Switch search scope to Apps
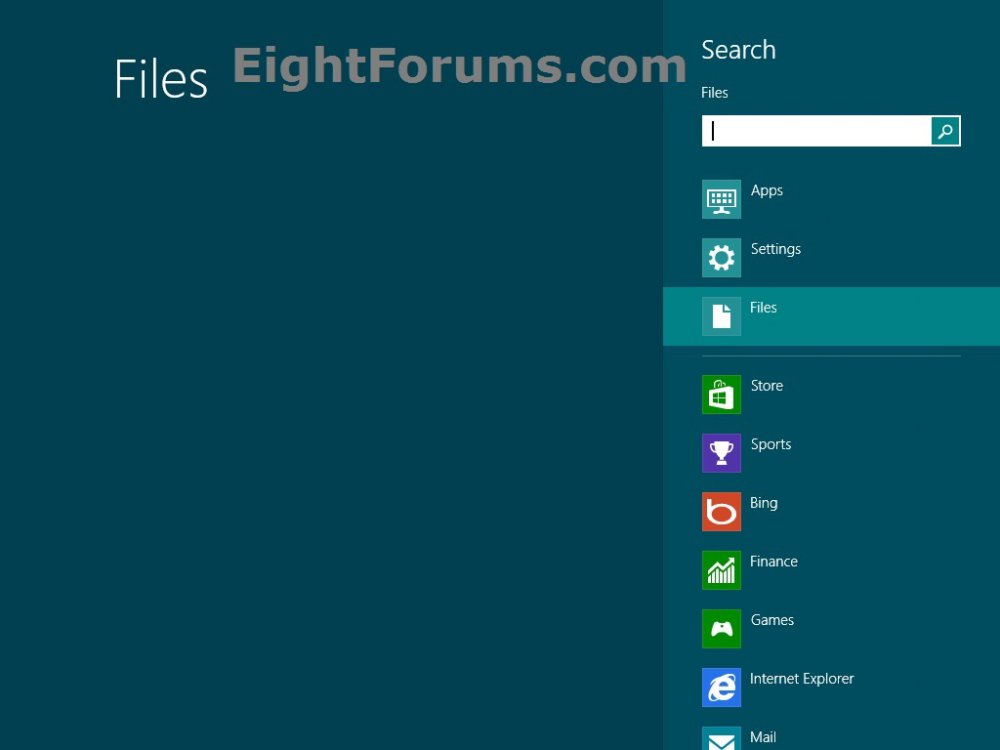The width and height of the screenshot is (1000, 750). click(767, 190)
